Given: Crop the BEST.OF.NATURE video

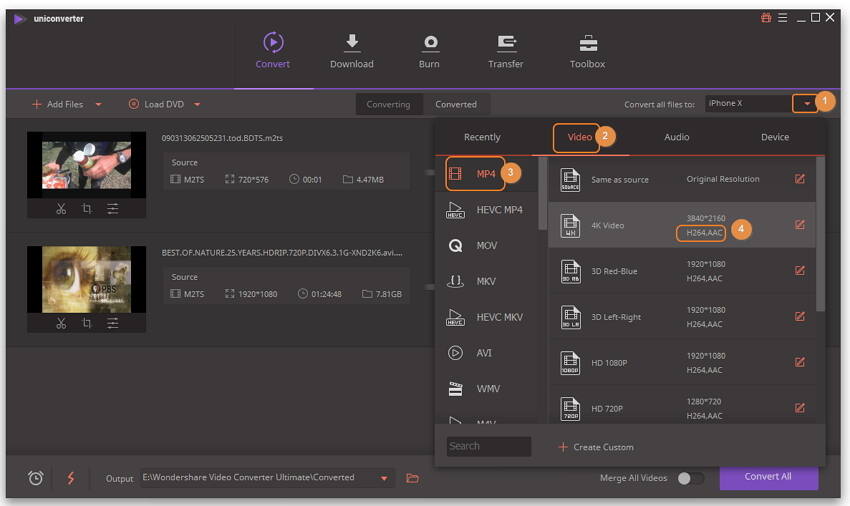Looking at the screenshot, I should pyautogui.click(x=87, y=324).
